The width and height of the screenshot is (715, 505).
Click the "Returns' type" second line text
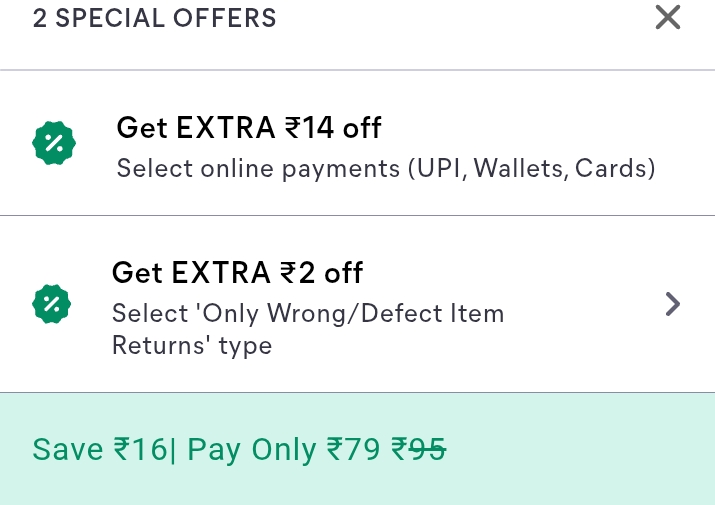[191, 346]
